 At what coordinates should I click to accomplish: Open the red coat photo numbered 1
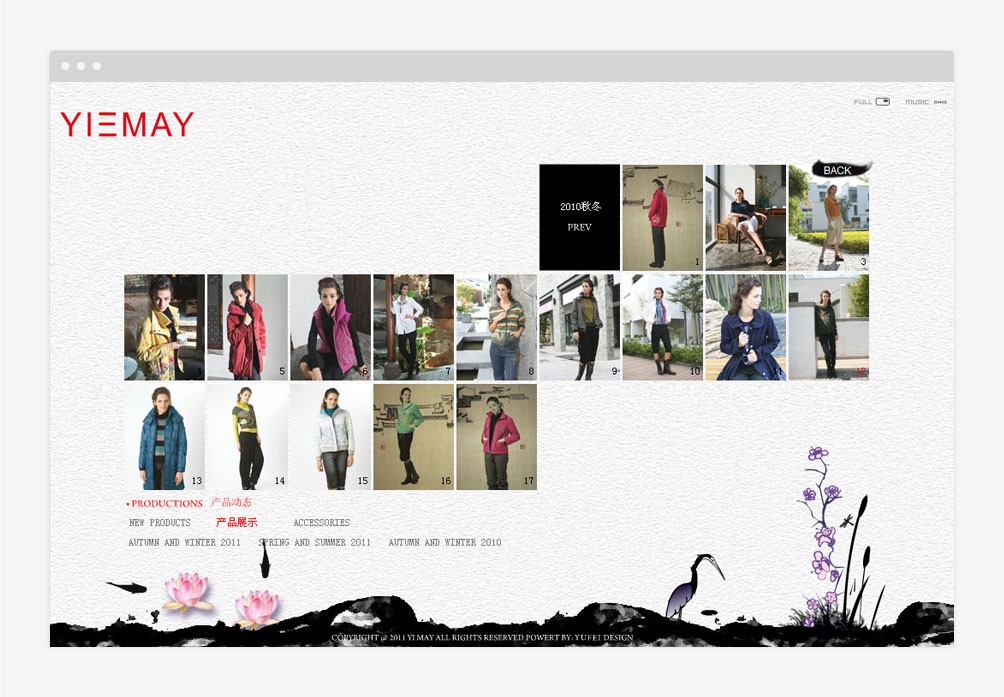[662, 217]
